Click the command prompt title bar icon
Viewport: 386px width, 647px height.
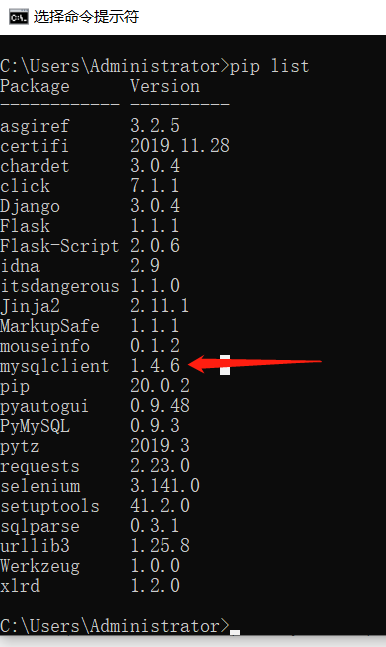tap(19, 17)
